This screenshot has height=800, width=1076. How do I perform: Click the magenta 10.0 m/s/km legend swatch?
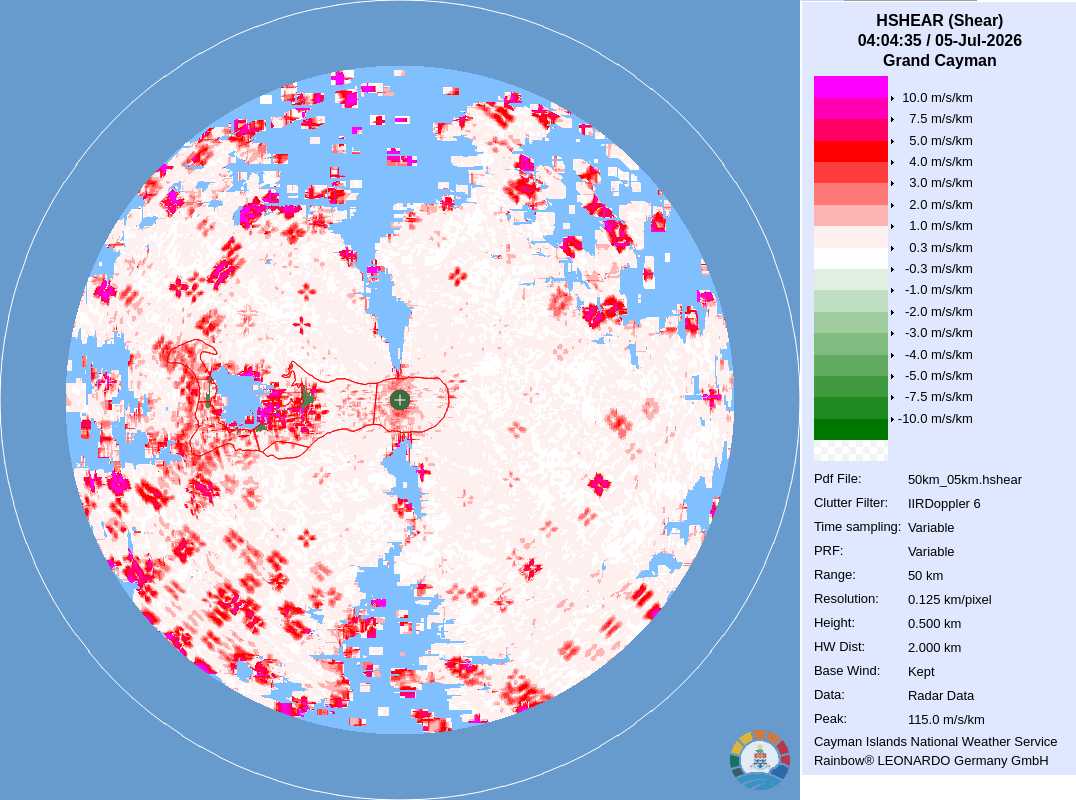click(x=850, y=87)
